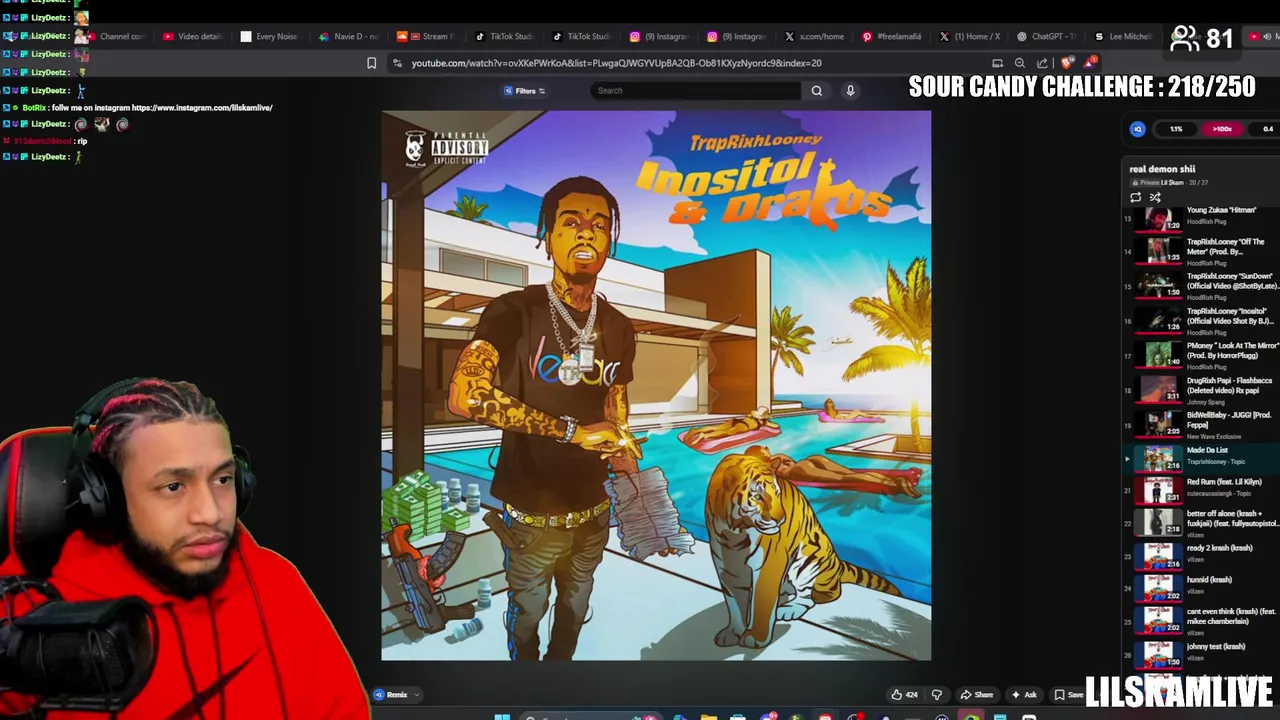Click the Ask button under video
1280x720 pixels.
point(1024,695)
